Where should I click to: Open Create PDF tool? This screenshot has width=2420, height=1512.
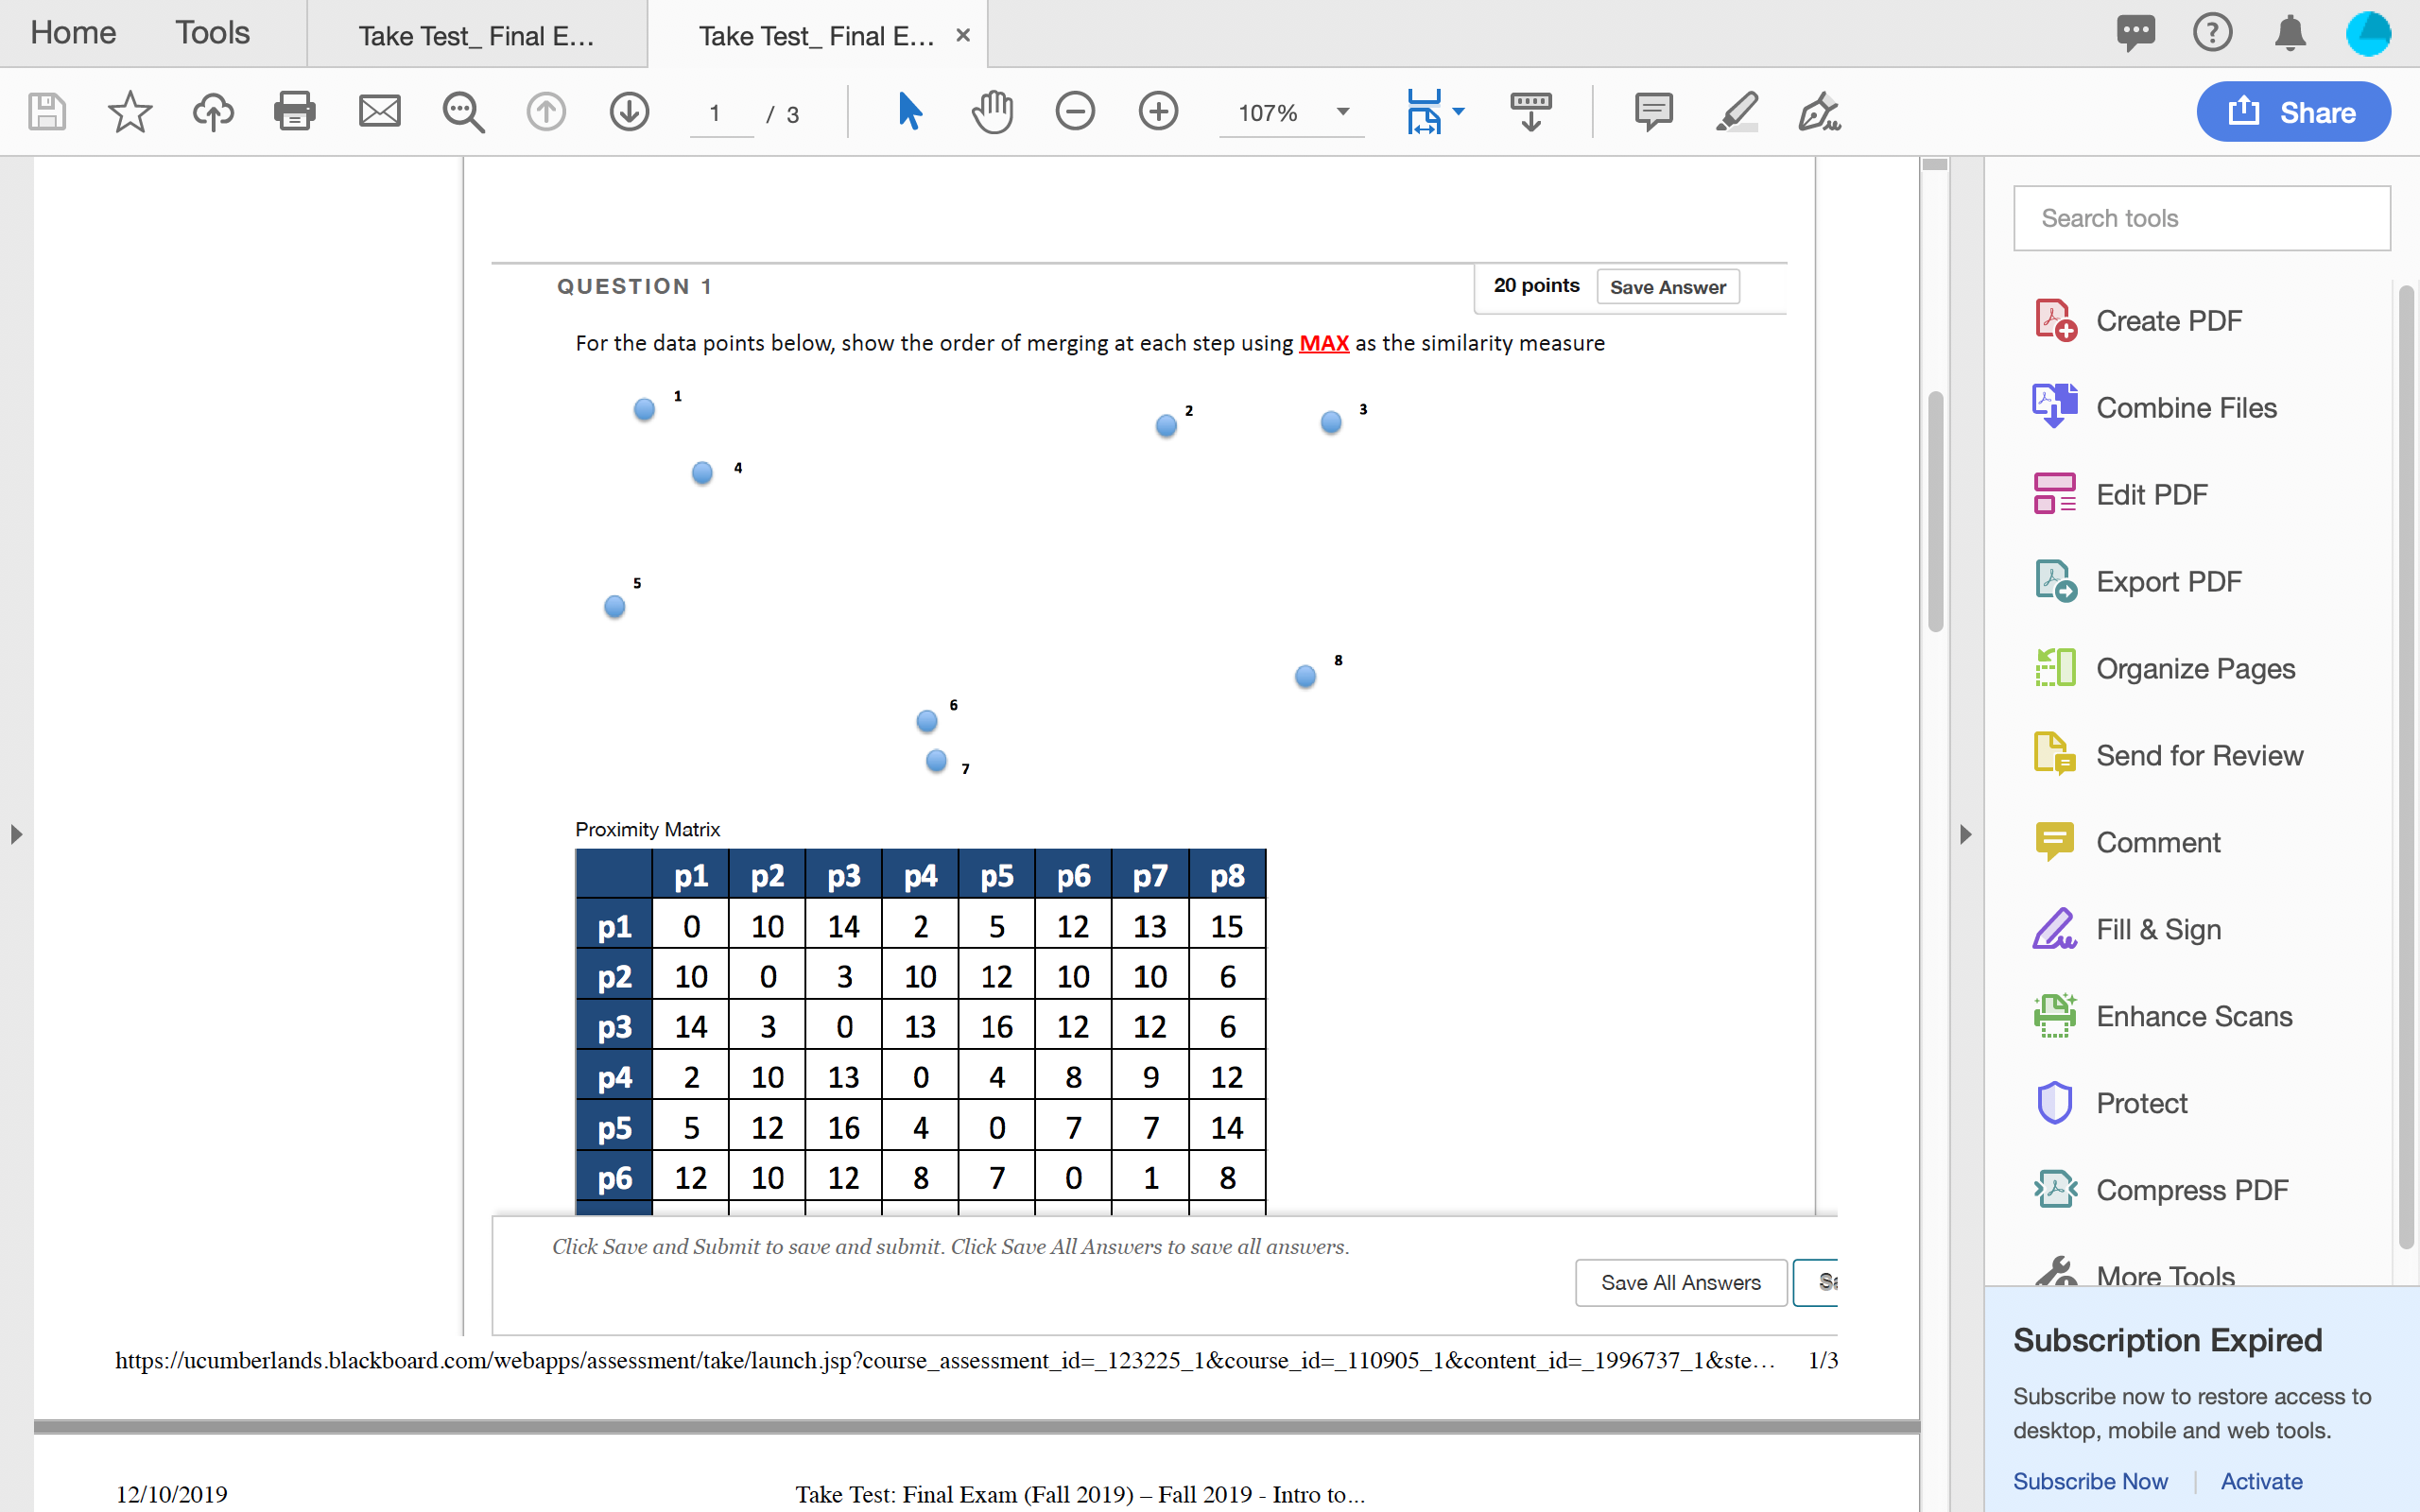pos(2138,321)
